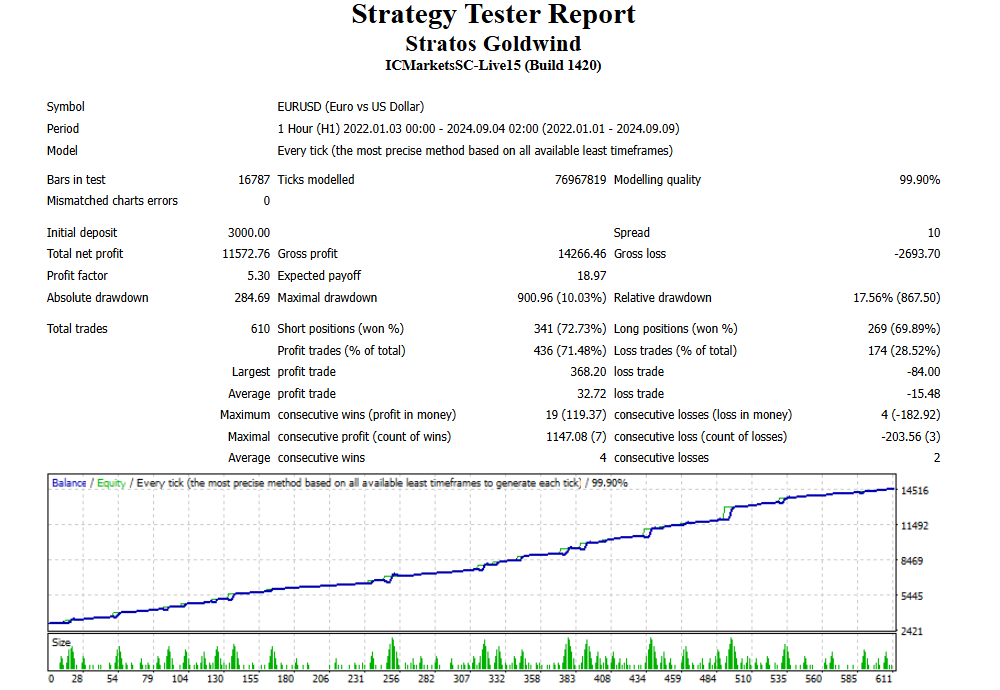Click the 8469 y-axis label

tap(912, 561)
